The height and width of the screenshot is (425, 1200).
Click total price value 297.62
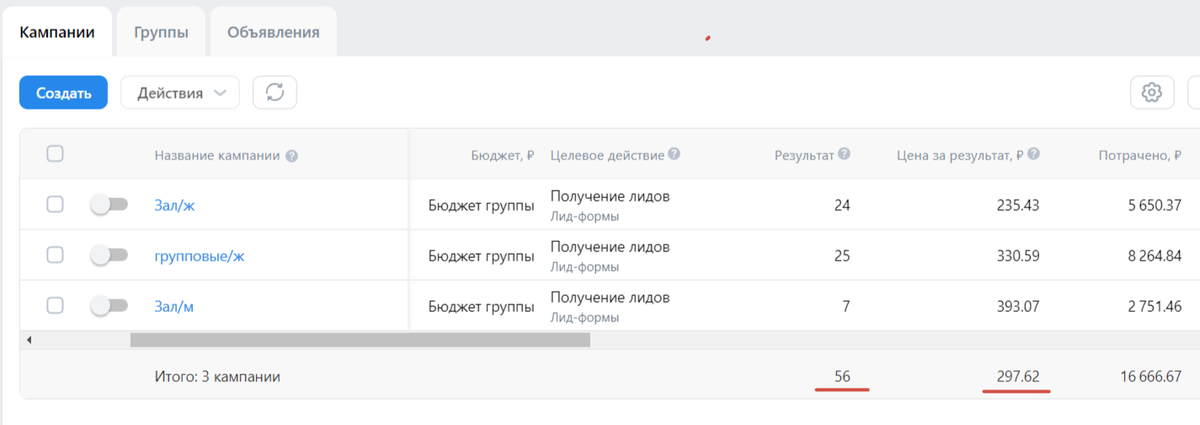(x=1018, y=377)
